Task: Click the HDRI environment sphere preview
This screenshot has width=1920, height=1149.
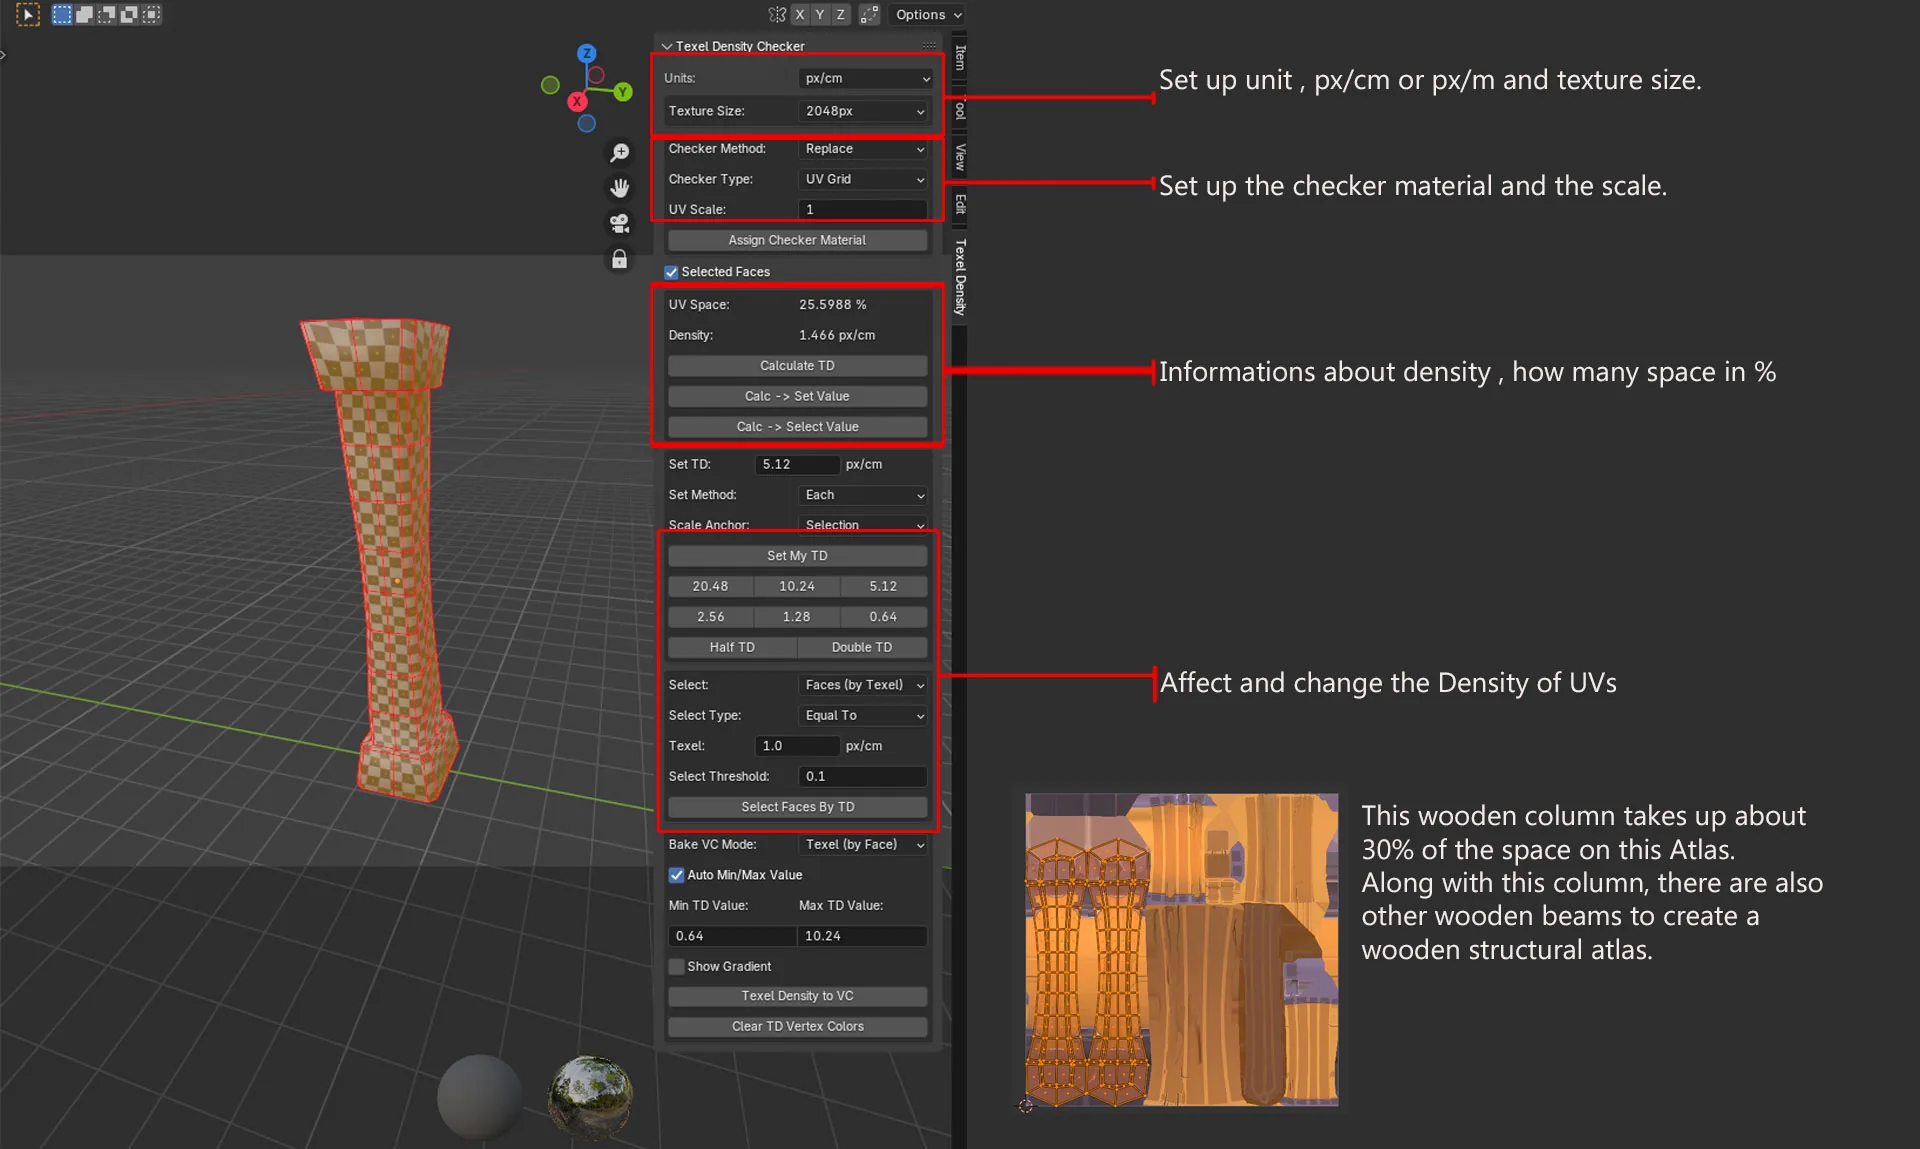Action: (590, 1097)
